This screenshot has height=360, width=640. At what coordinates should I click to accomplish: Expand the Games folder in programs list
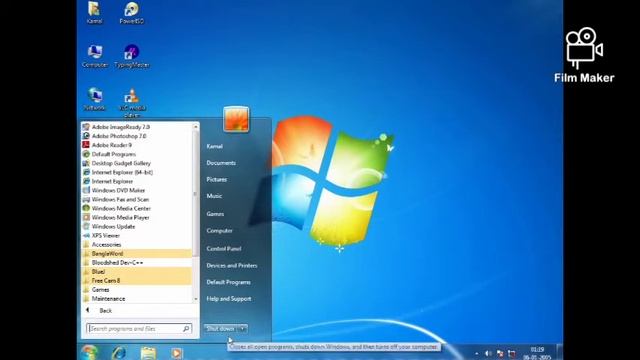(136, 289)
